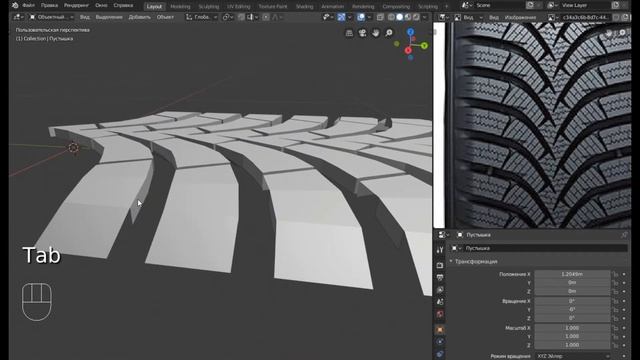Open the Окно menu
Viewport: 640px width, 360px height.
coord(101,6)
